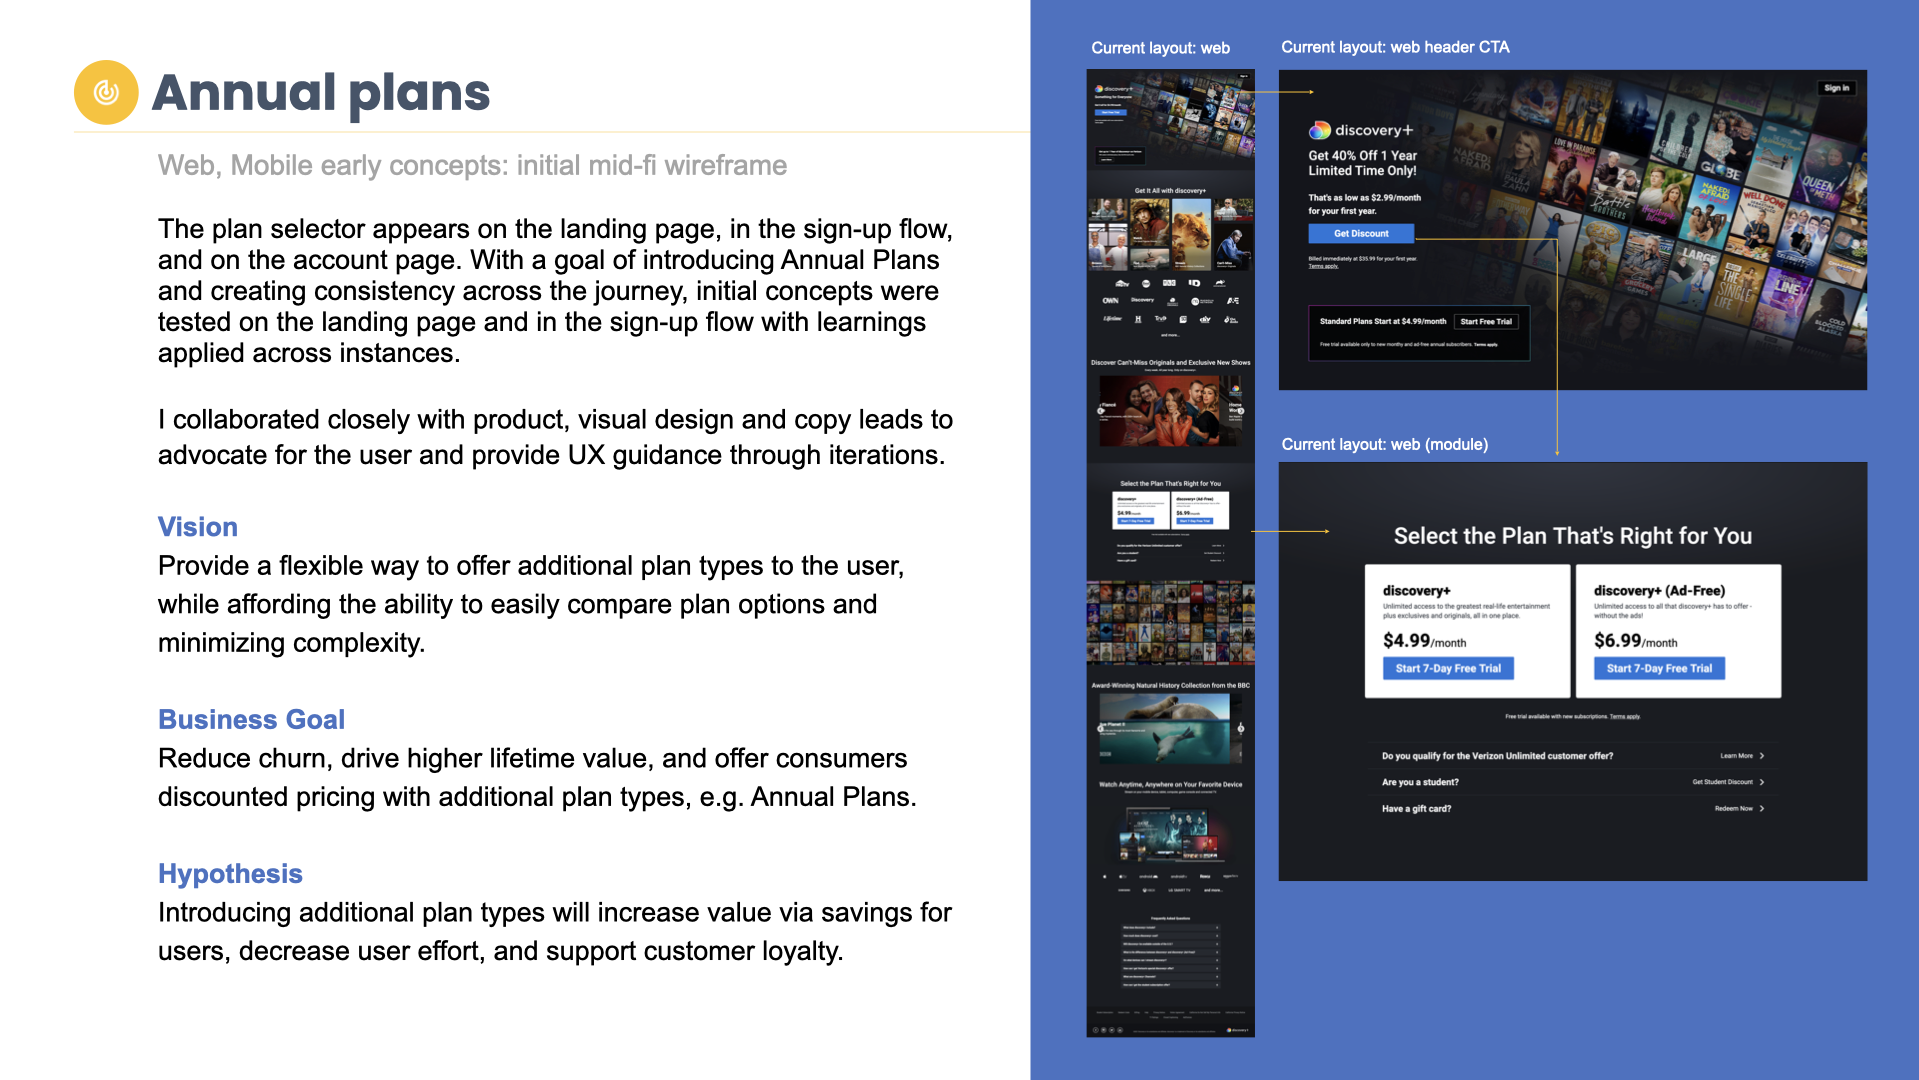Click the yellow circular logo icon beside Annual plans
The height and width of the screenshot is (1080, 1919).
click(106, 92)
